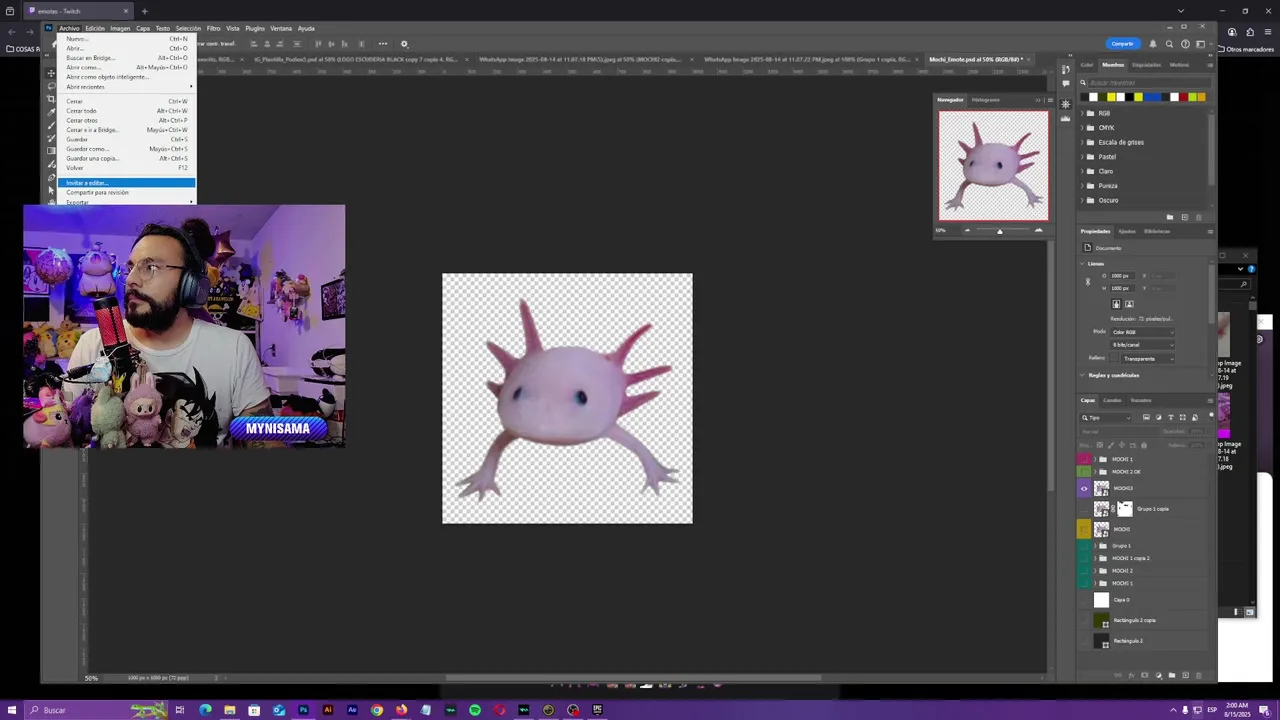Show the MOCHI 2 OK group

pyautogui.click(x=1084, y=472)
